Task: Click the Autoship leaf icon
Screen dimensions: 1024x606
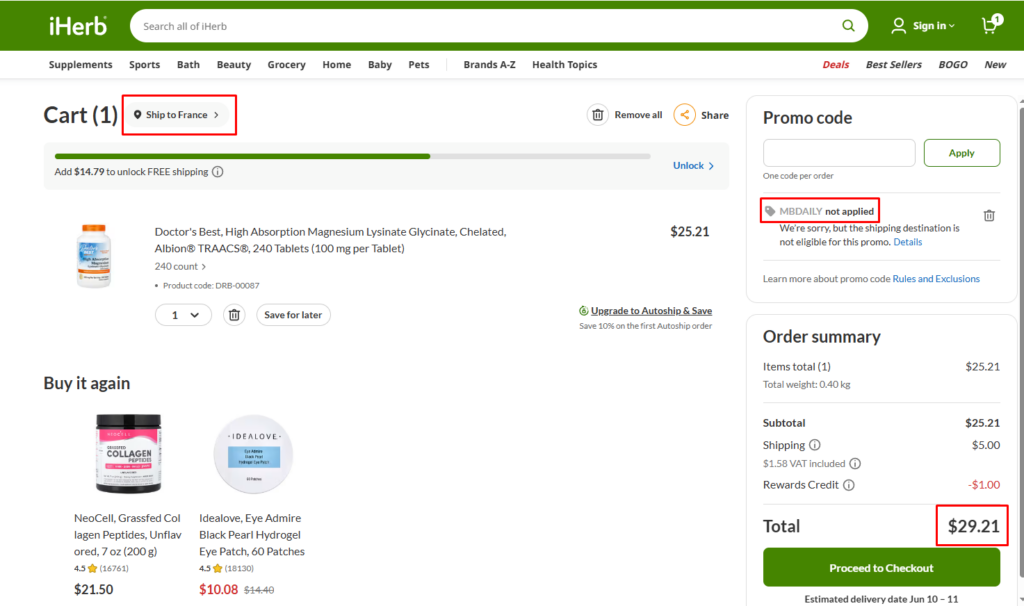Action: 583,311
